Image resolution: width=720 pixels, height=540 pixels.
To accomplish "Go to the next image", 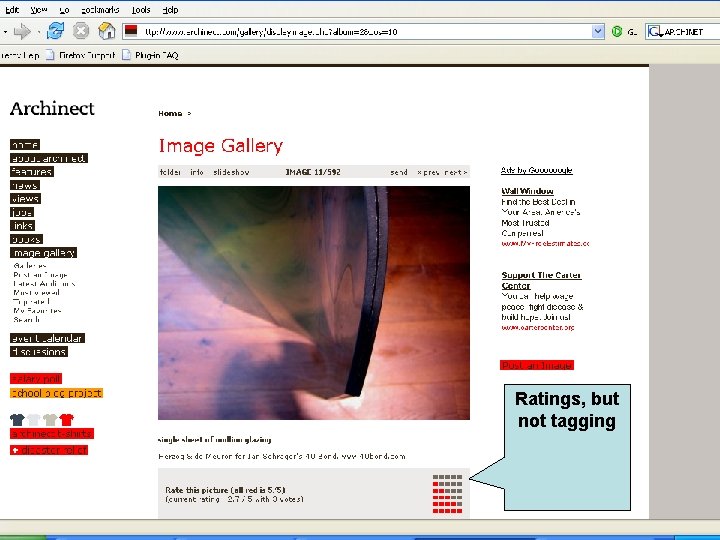I will pyautogui.click(x=456, y=172).
